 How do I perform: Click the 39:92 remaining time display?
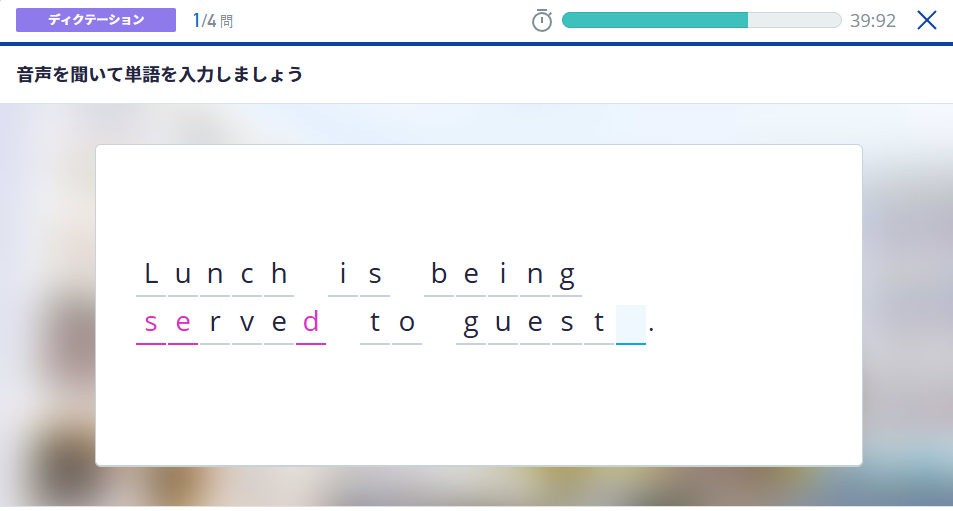(873, 20)
